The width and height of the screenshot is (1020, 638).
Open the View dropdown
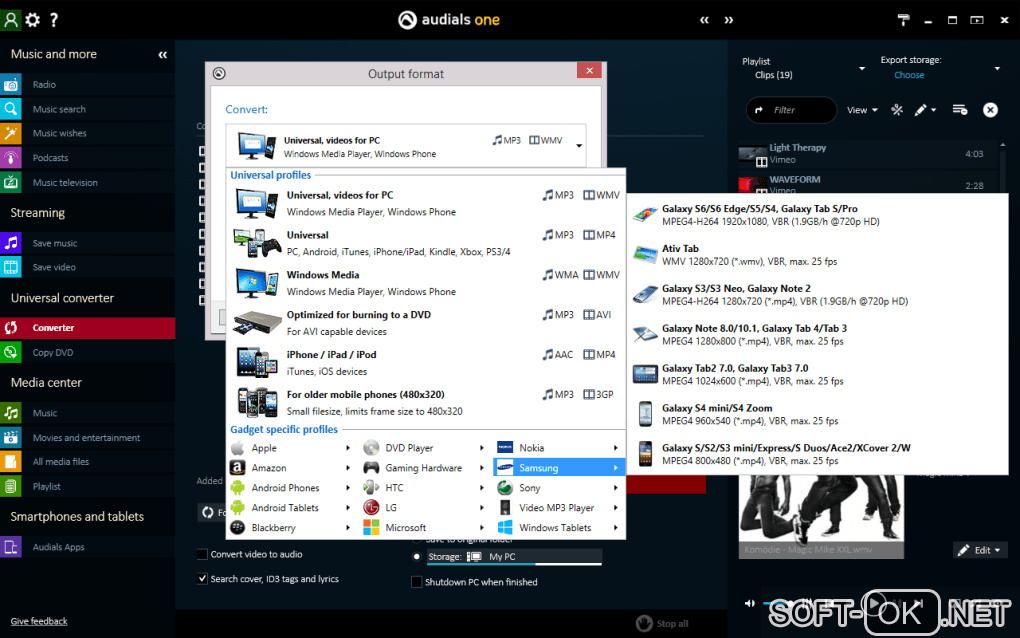coord(862,110)
